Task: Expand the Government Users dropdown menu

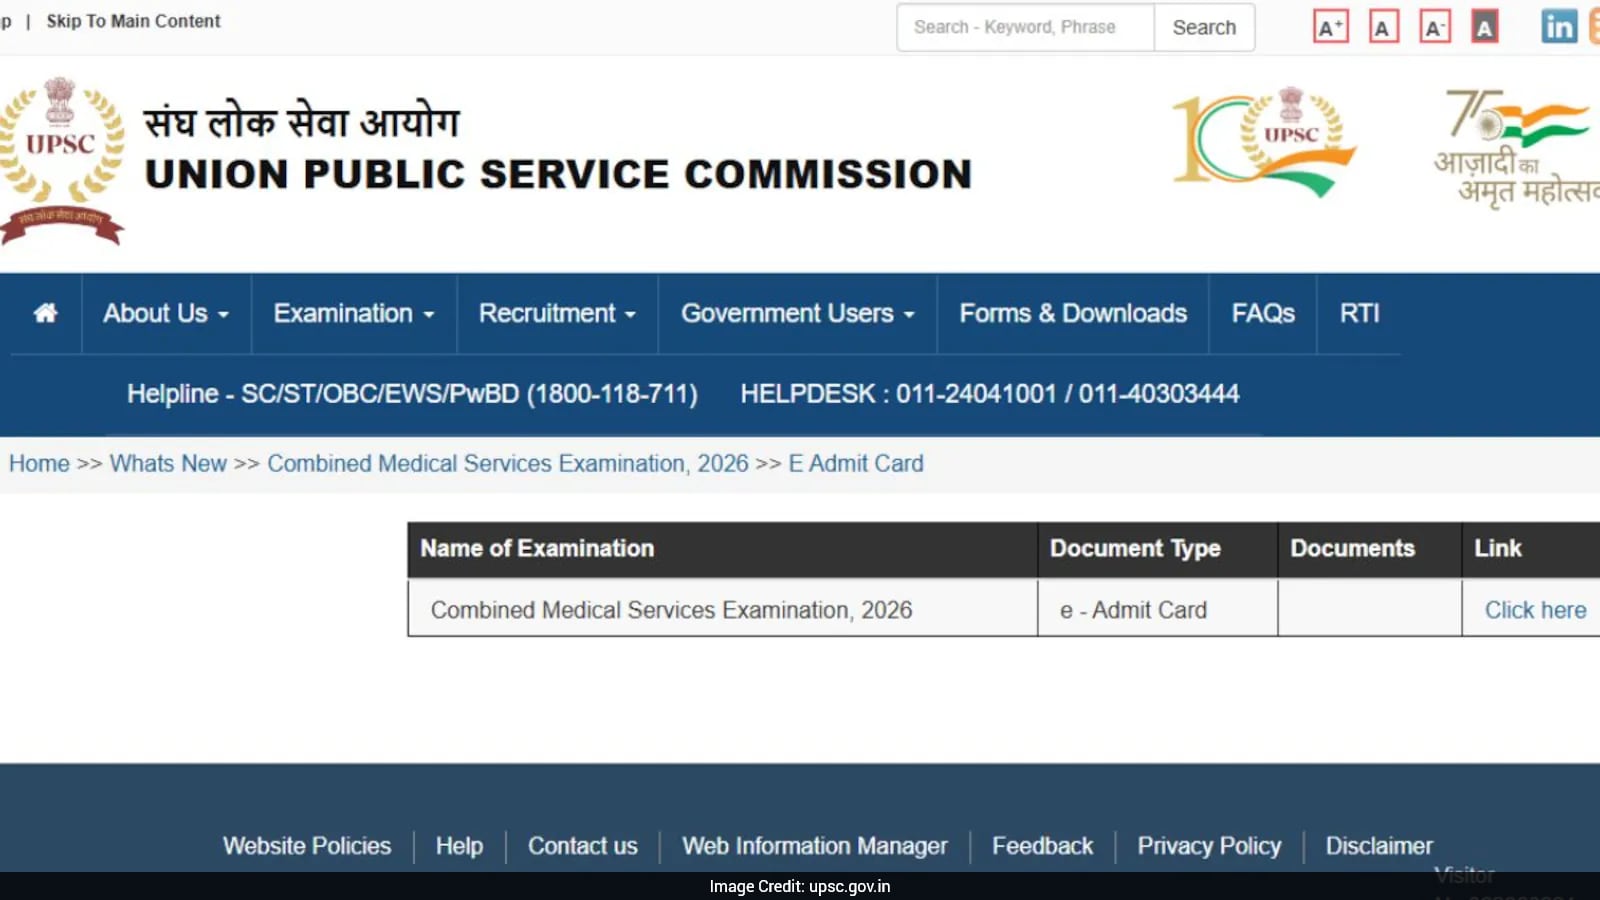Action: click(x=797, y=313)
